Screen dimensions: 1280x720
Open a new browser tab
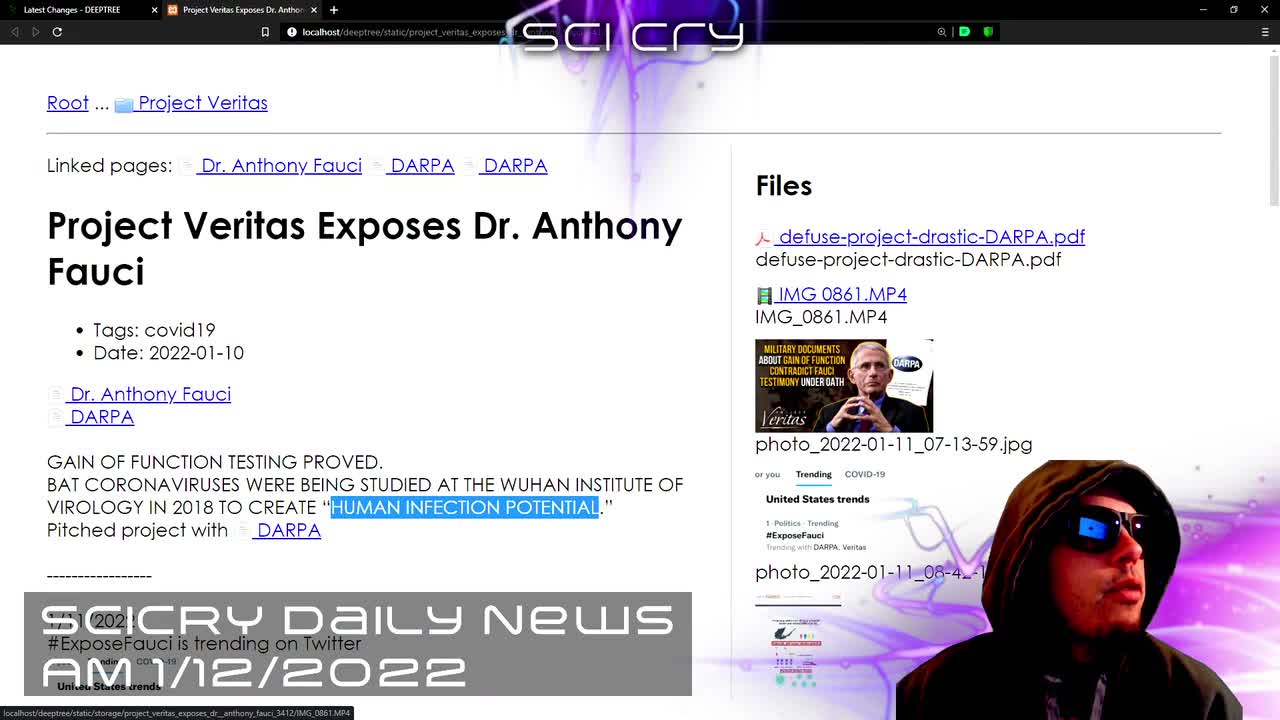(334, 10)
